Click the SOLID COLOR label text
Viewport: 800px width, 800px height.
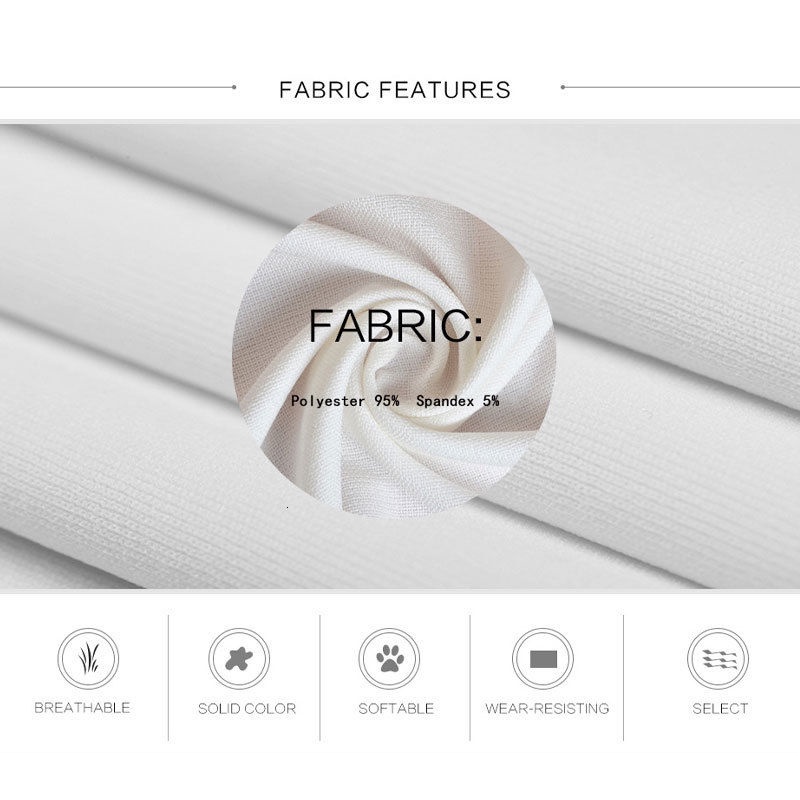[x=247, y=708]
